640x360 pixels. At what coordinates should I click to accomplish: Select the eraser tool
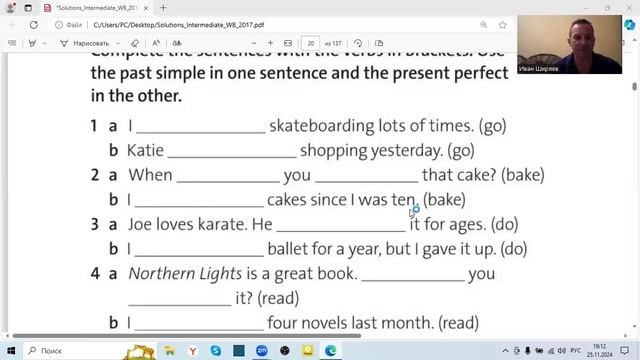(x=135, y=43)
